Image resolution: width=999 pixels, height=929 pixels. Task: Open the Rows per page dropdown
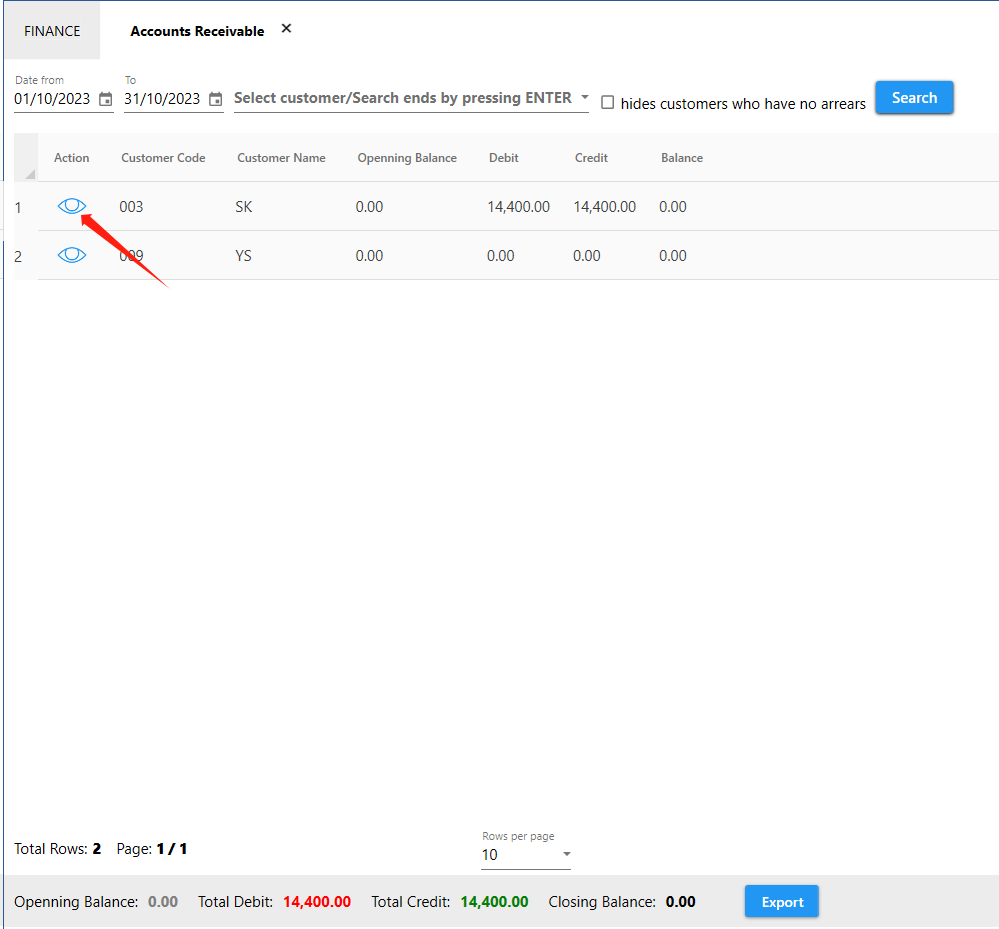pyautogui.click(x=566, y=855)
